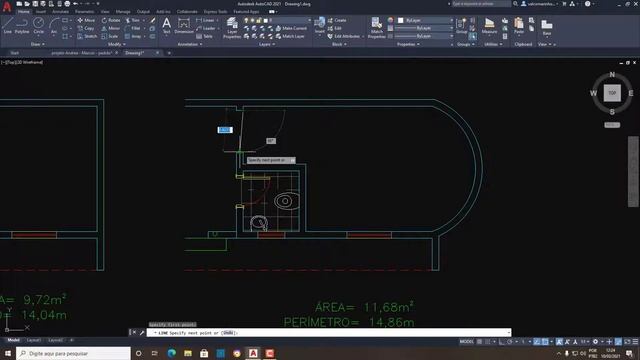Select the Arc tool
This screenshot has height=360, width=640.
pos(54,26)
